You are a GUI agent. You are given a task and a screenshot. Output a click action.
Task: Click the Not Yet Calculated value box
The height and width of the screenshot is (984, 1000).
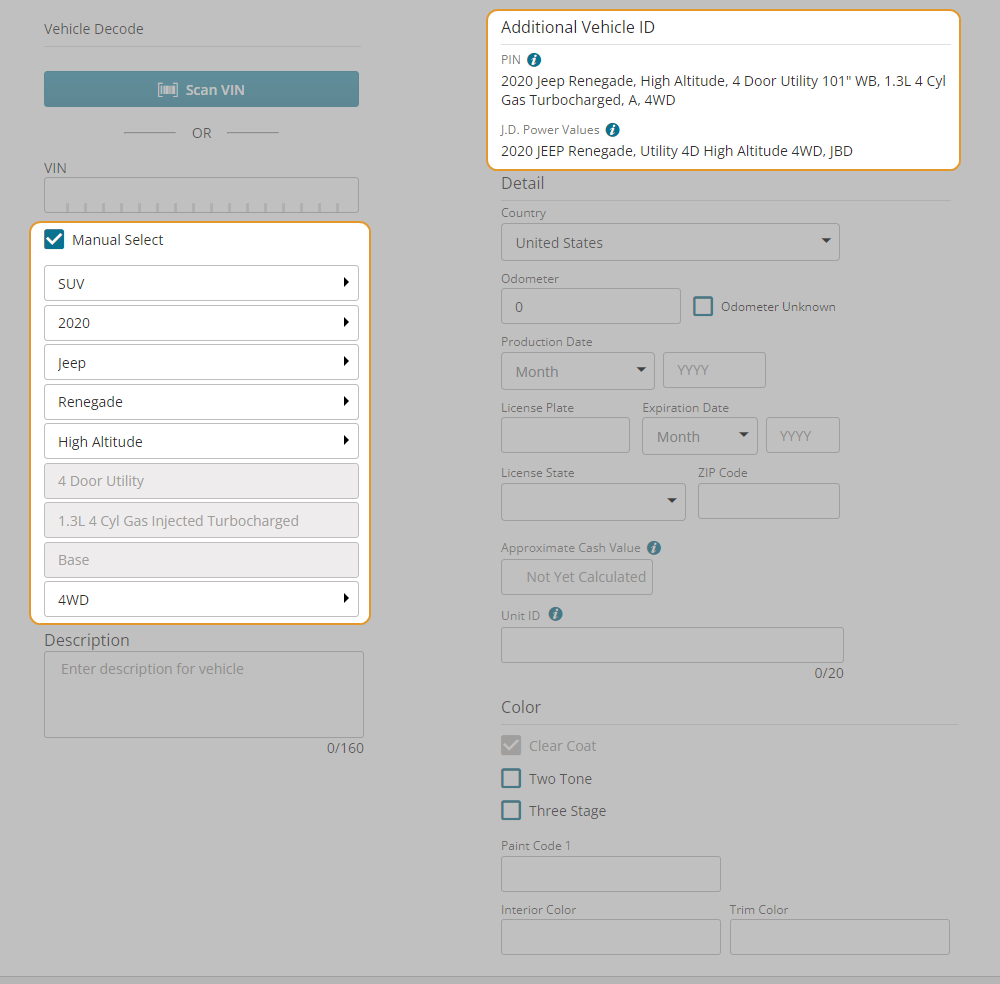point(577,577)
